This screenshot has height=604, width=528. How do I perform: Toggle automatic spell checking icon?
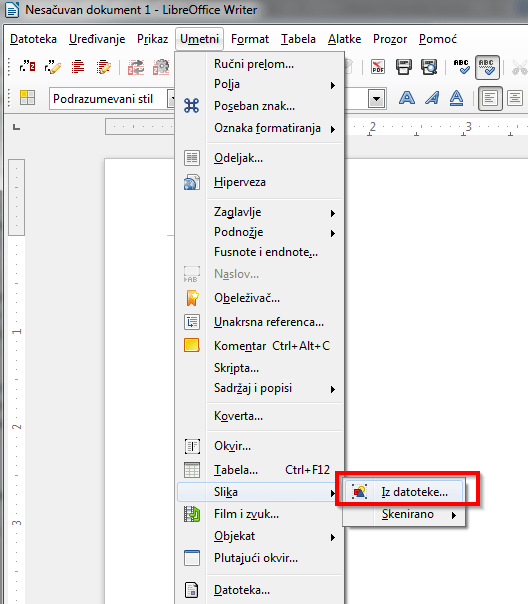[x=487, y=67]
